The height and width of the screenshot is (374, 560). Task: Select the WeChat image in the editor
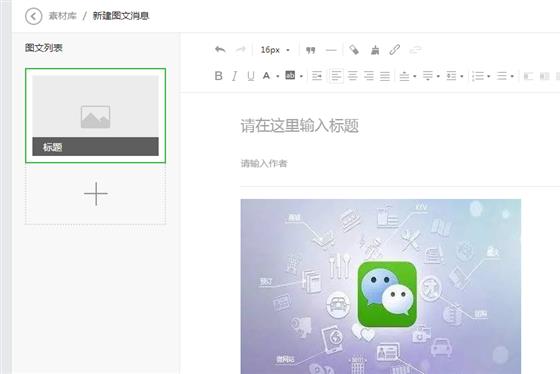pos(381,286)
